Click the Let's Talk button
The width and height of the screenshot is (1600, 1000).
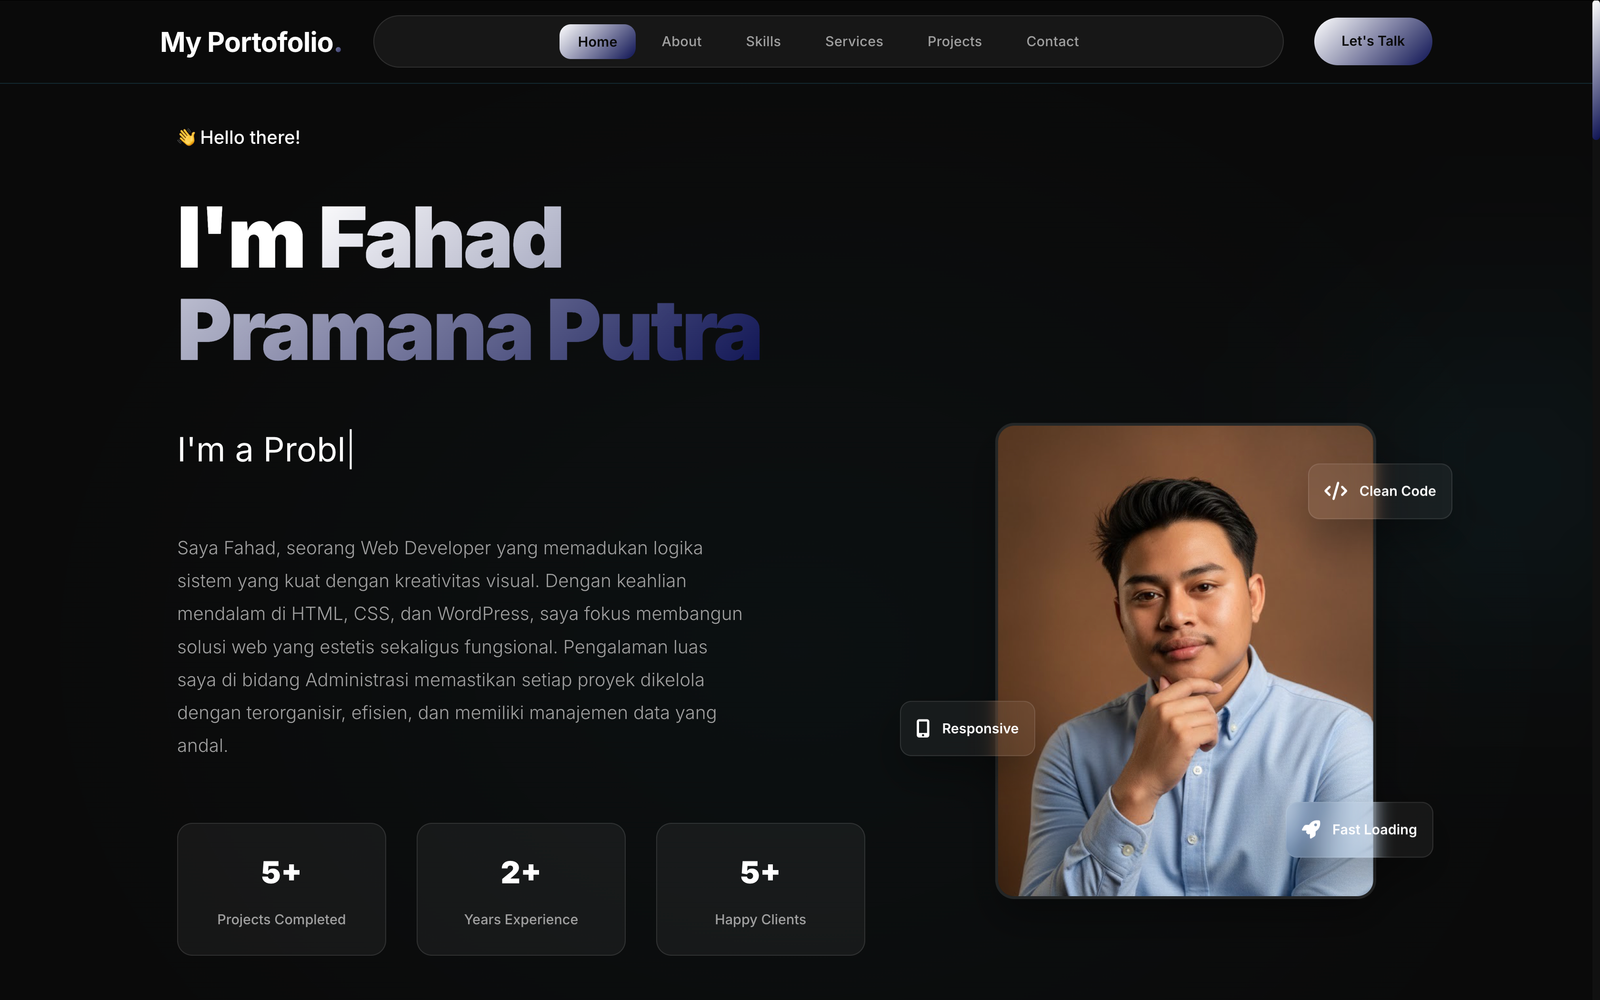pos(1373,42)
